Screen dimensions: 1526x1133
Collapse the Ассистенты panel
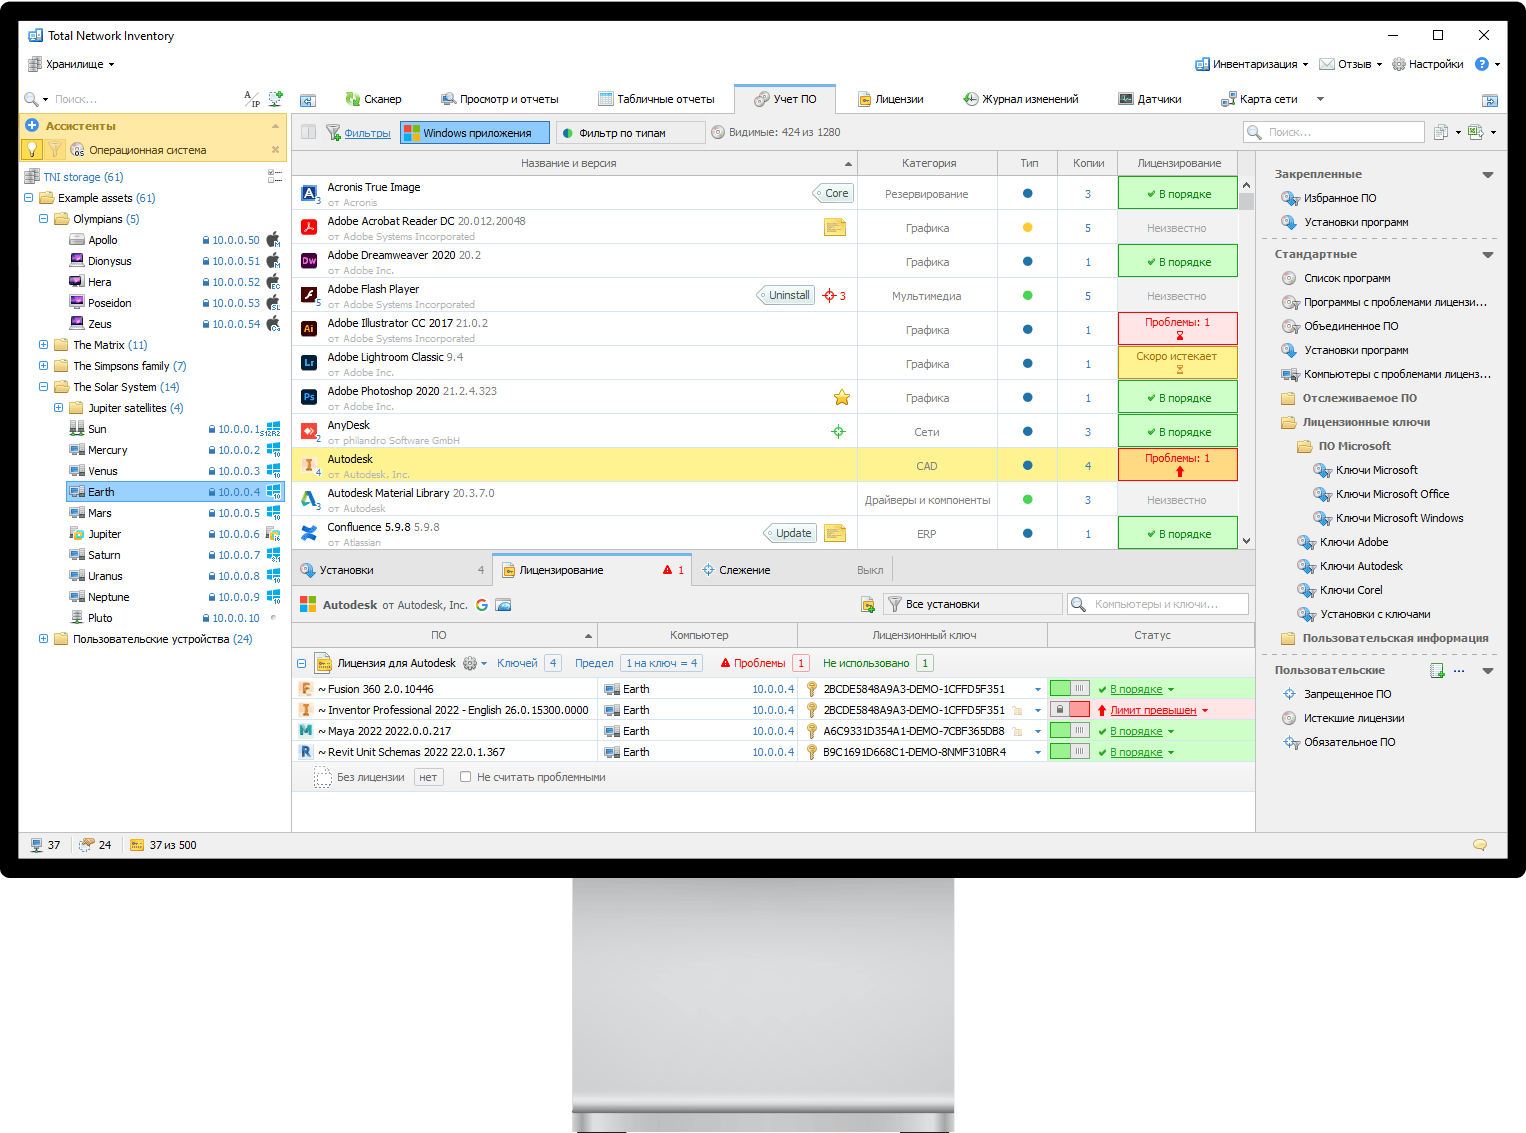point(275,126)
